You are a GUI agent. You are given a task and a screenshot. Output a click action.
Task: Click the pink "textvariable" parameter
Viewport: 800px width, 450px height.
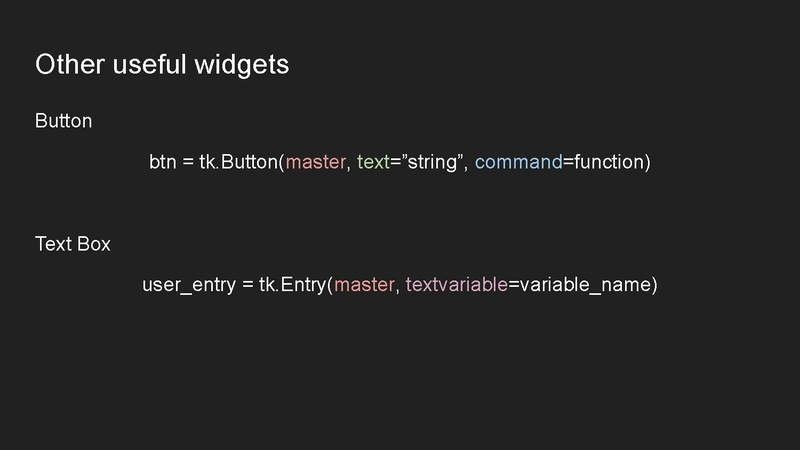point(456,285)
